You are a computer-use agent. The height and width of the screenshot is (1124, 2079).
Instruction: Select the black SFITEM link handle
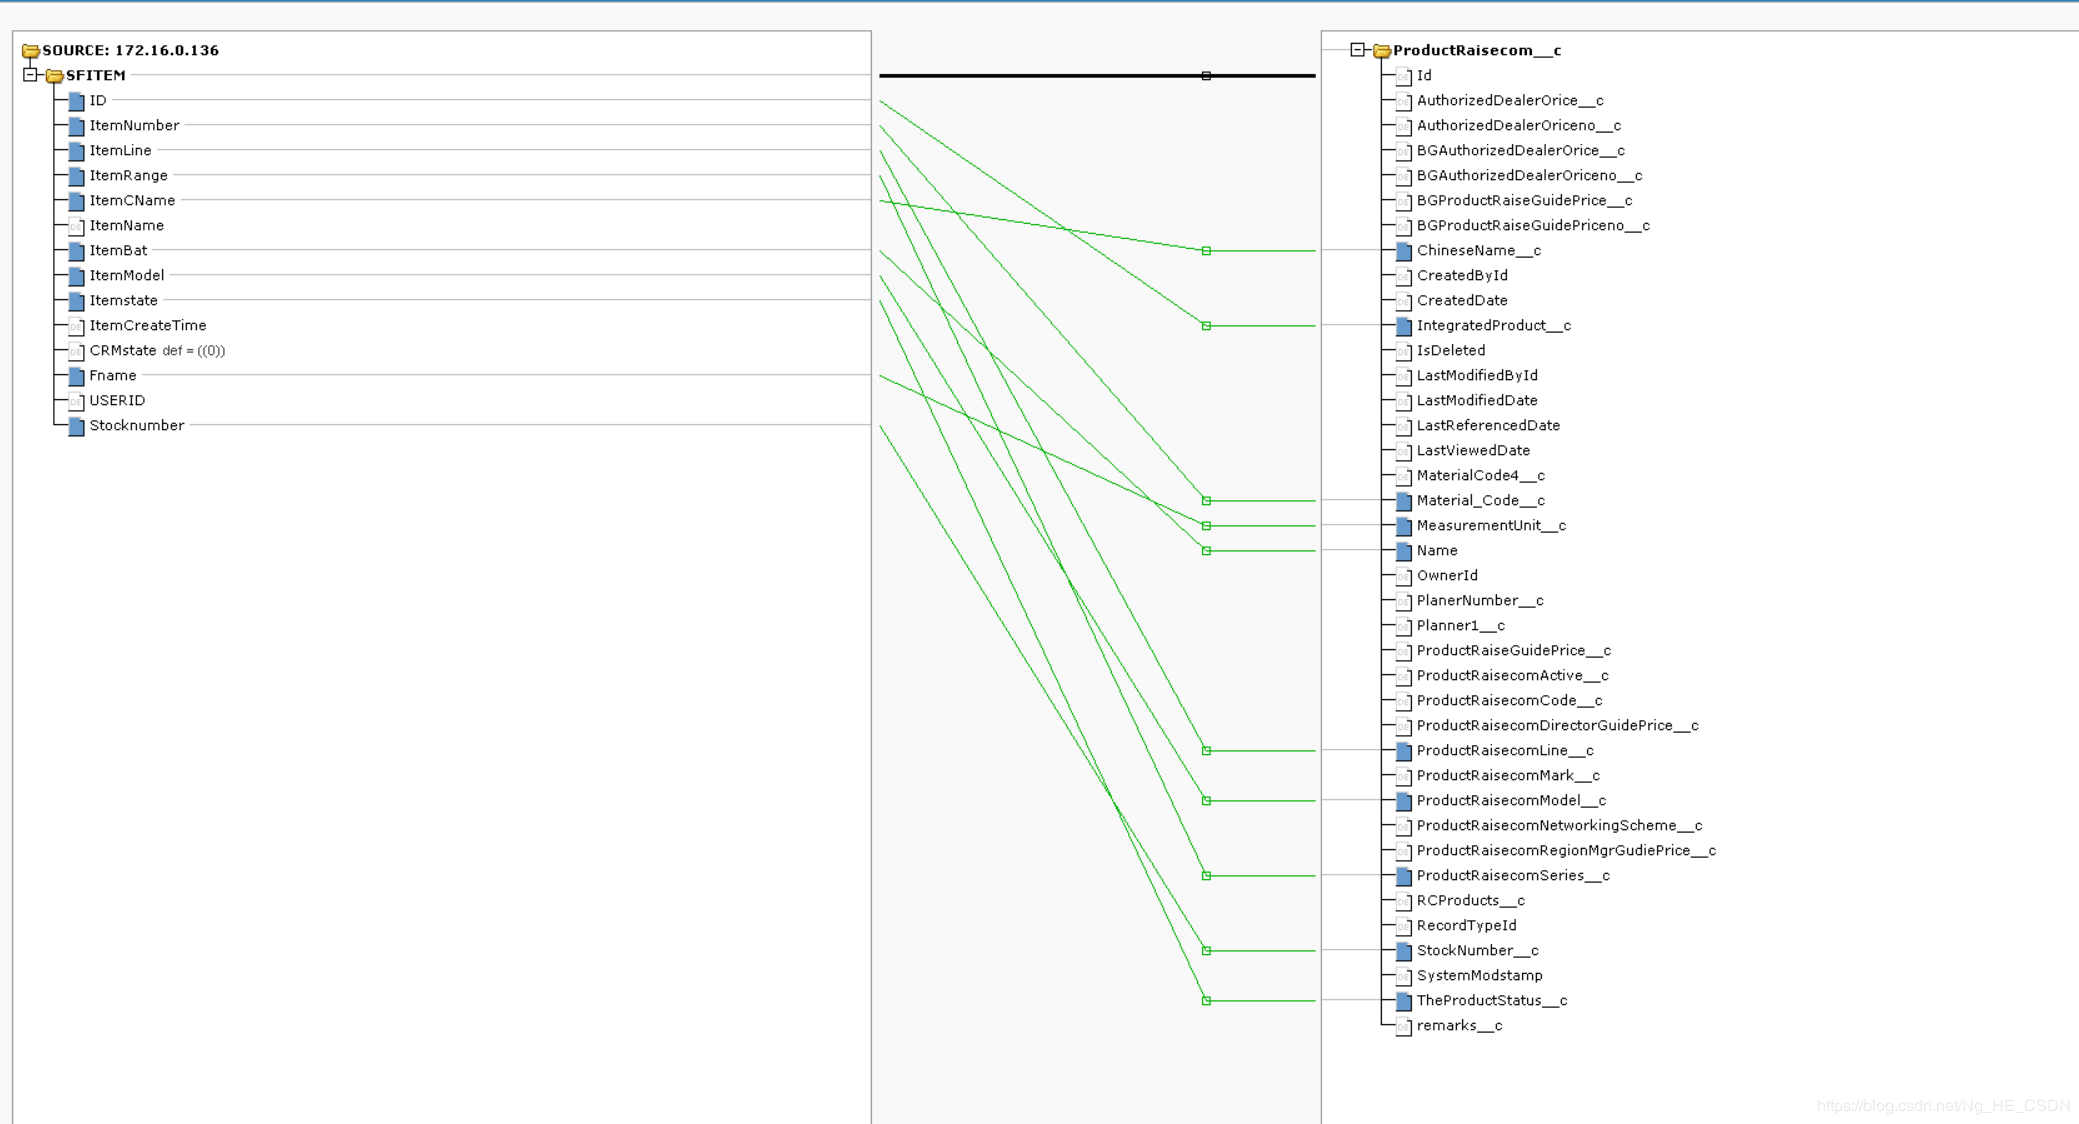click(1206, 76)
